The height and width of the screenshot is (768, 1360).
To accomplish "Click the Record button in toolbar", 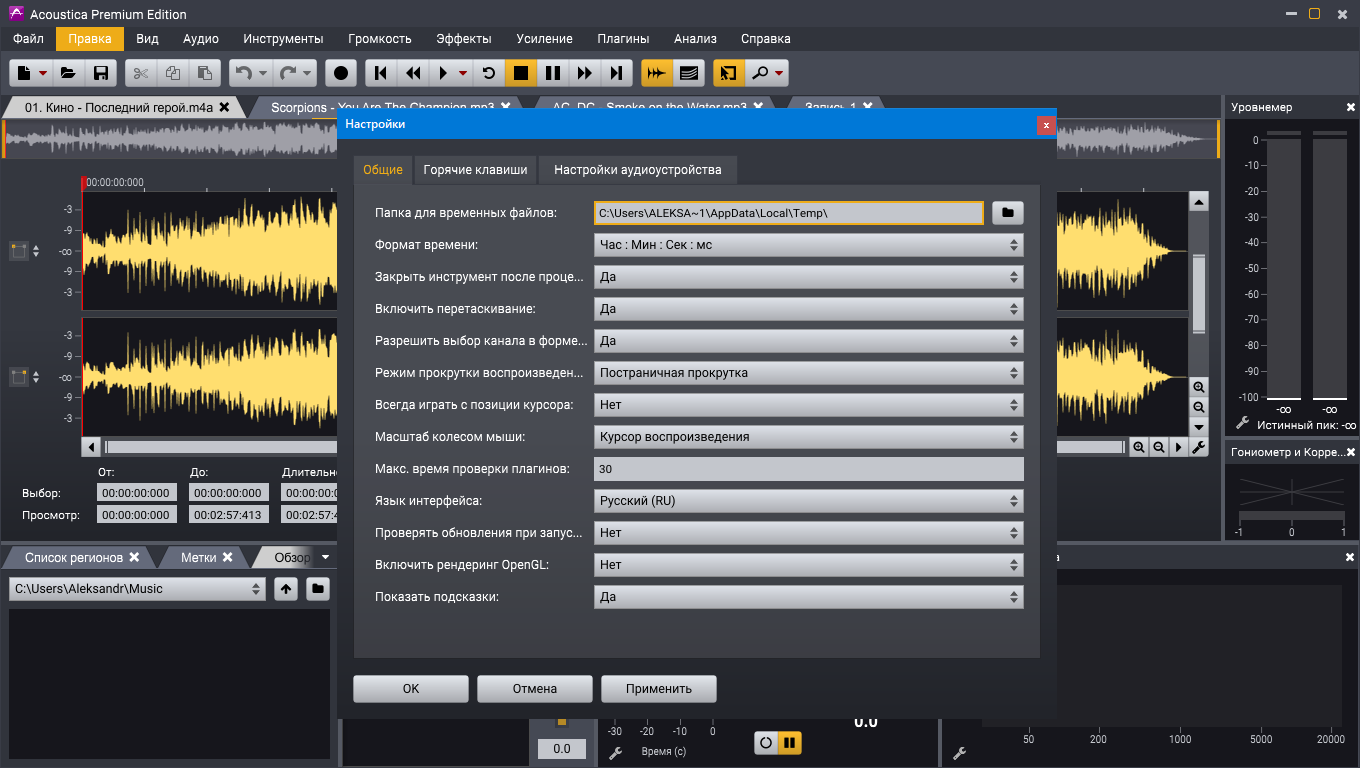I will click(342, 73).
